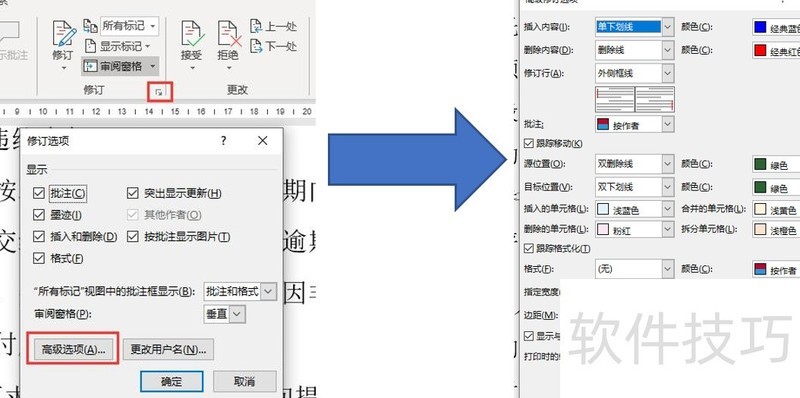
Task: Expand the 显示标记 dropdown arrow
Action: pos(147,46)
